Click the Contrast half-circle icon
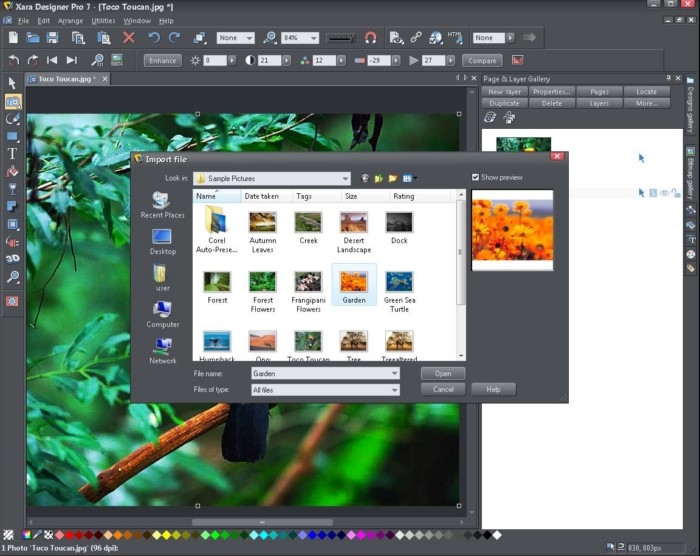Screen dimensions: 700x556 coord(250,60)
